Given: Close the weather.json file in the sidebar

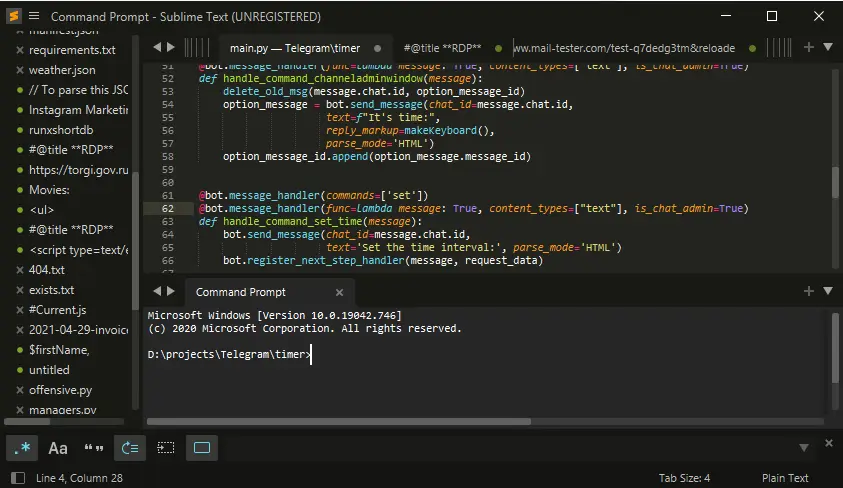Looking at the screenshot, I should [19, 70].
